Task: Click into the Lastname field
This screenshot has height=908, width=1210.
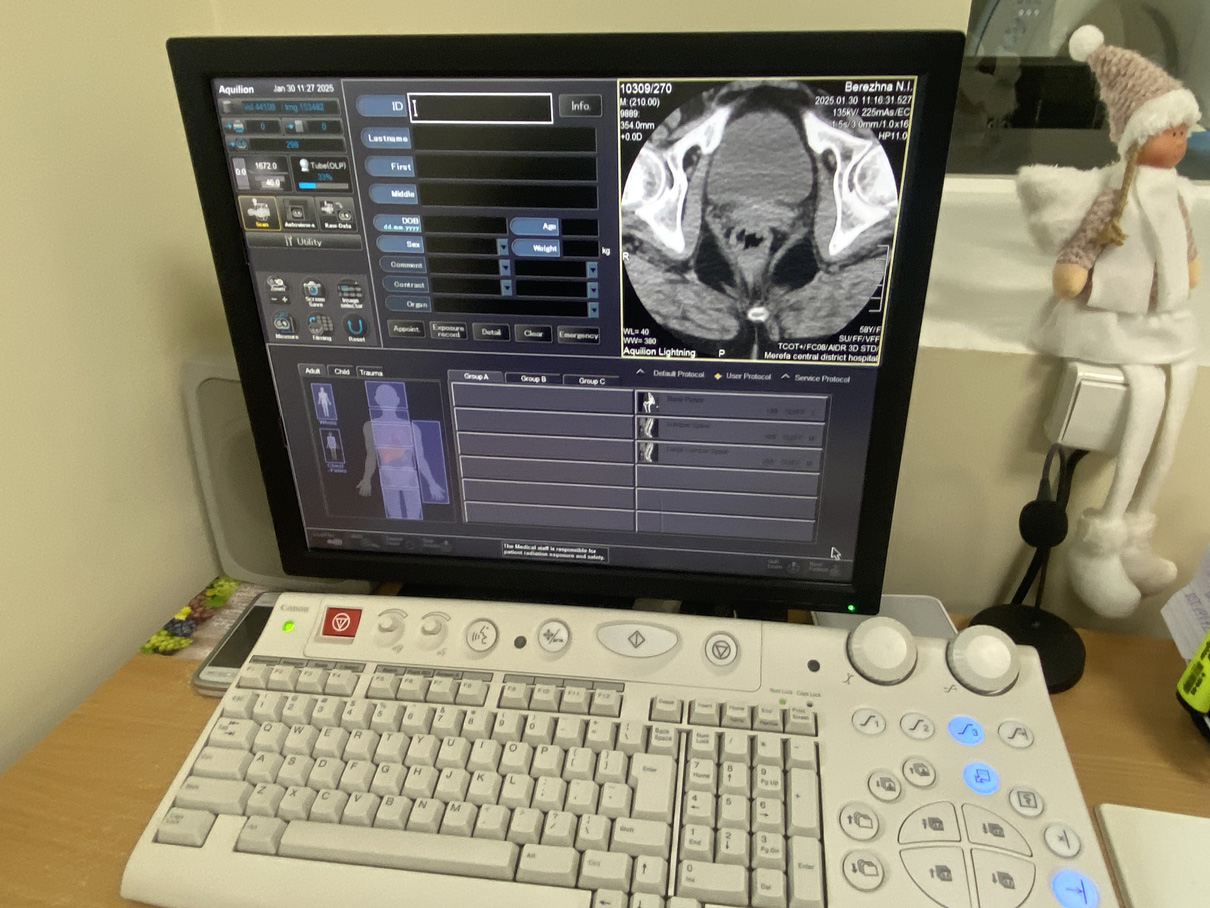Action: [505, 140]
